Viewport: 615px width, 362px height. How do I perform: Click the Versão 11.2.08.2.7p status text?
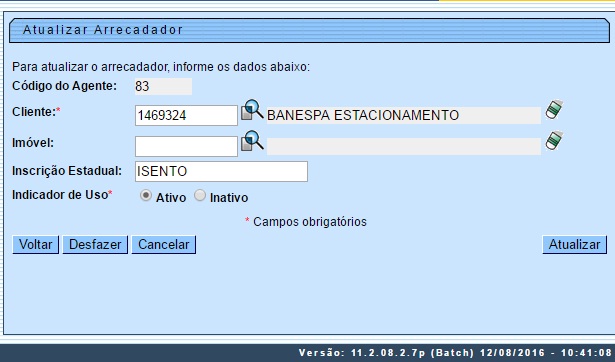[455, 353]
